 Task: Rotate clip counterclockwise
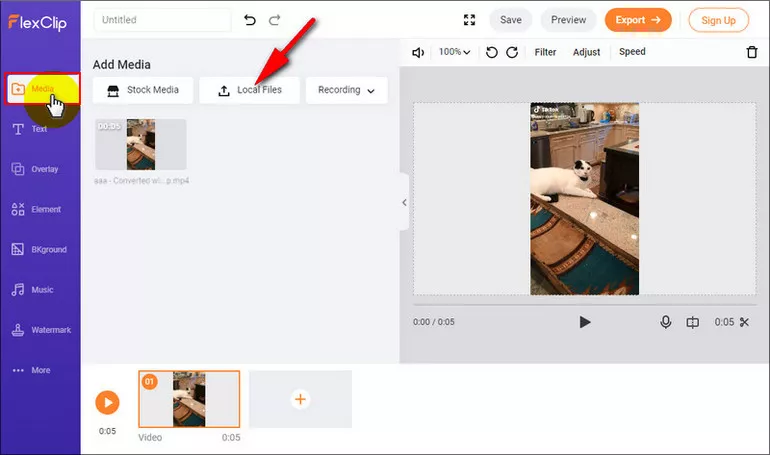(x=492, y=53)
